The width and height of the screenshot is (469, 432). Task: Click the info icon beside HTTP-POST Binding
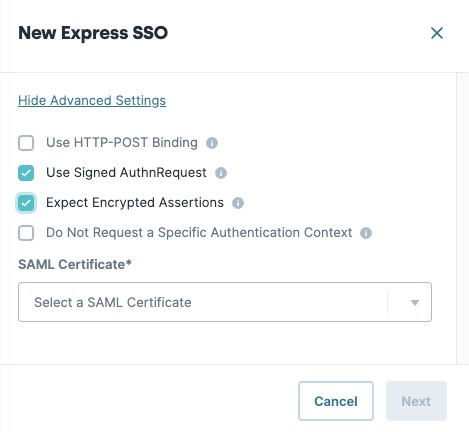click(212, 143)
